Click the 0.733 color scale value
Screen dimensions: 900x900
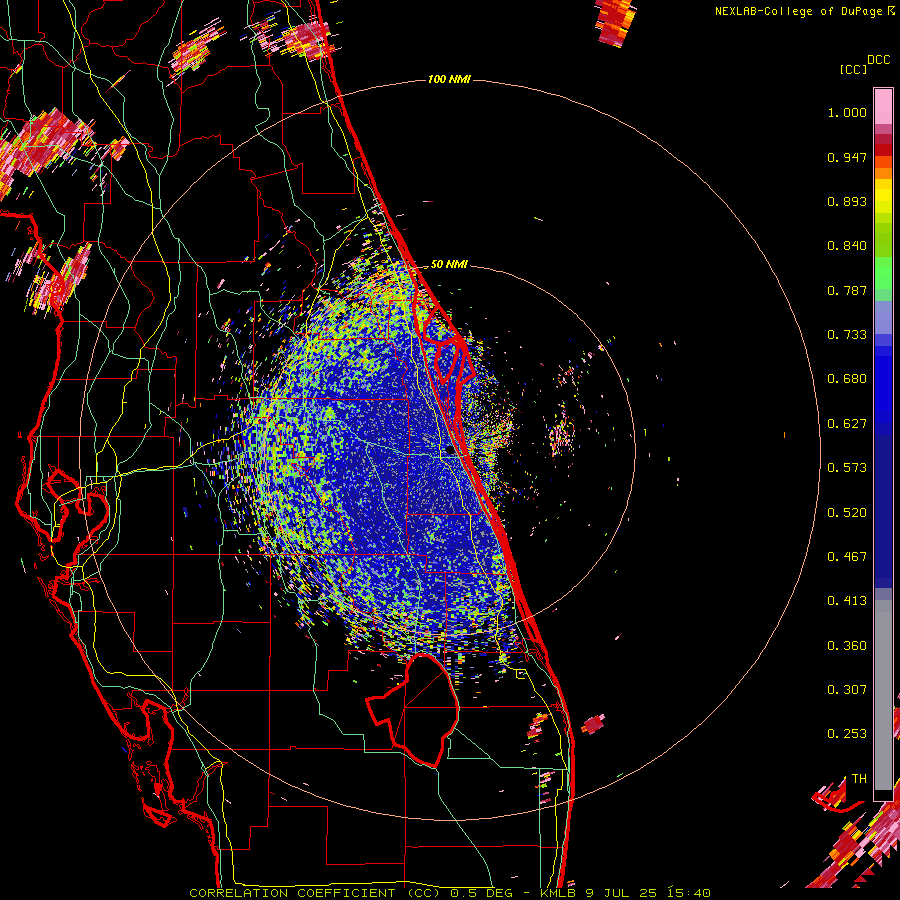[847, 335]
